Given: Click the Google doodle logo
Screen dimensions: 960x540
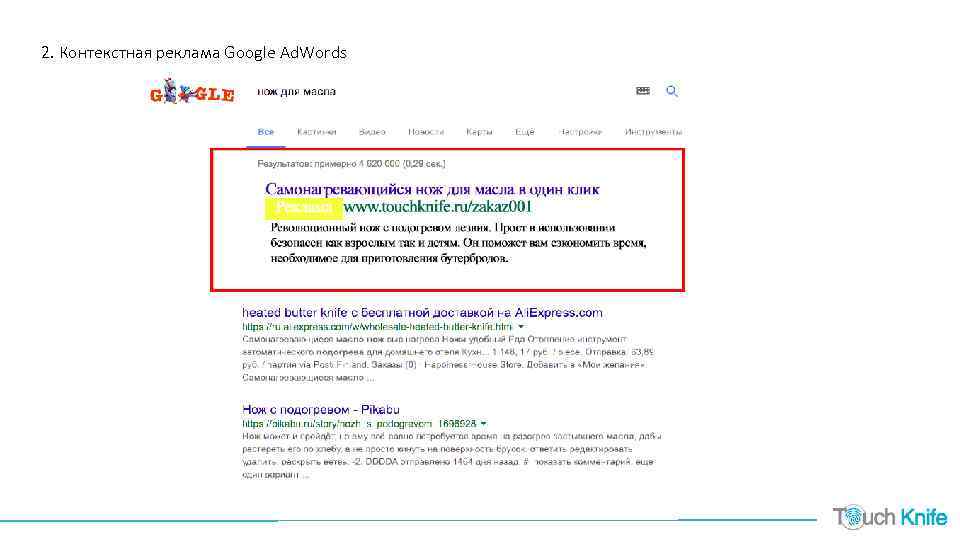Looking at the screenshot, I should (x=192, y=91).
